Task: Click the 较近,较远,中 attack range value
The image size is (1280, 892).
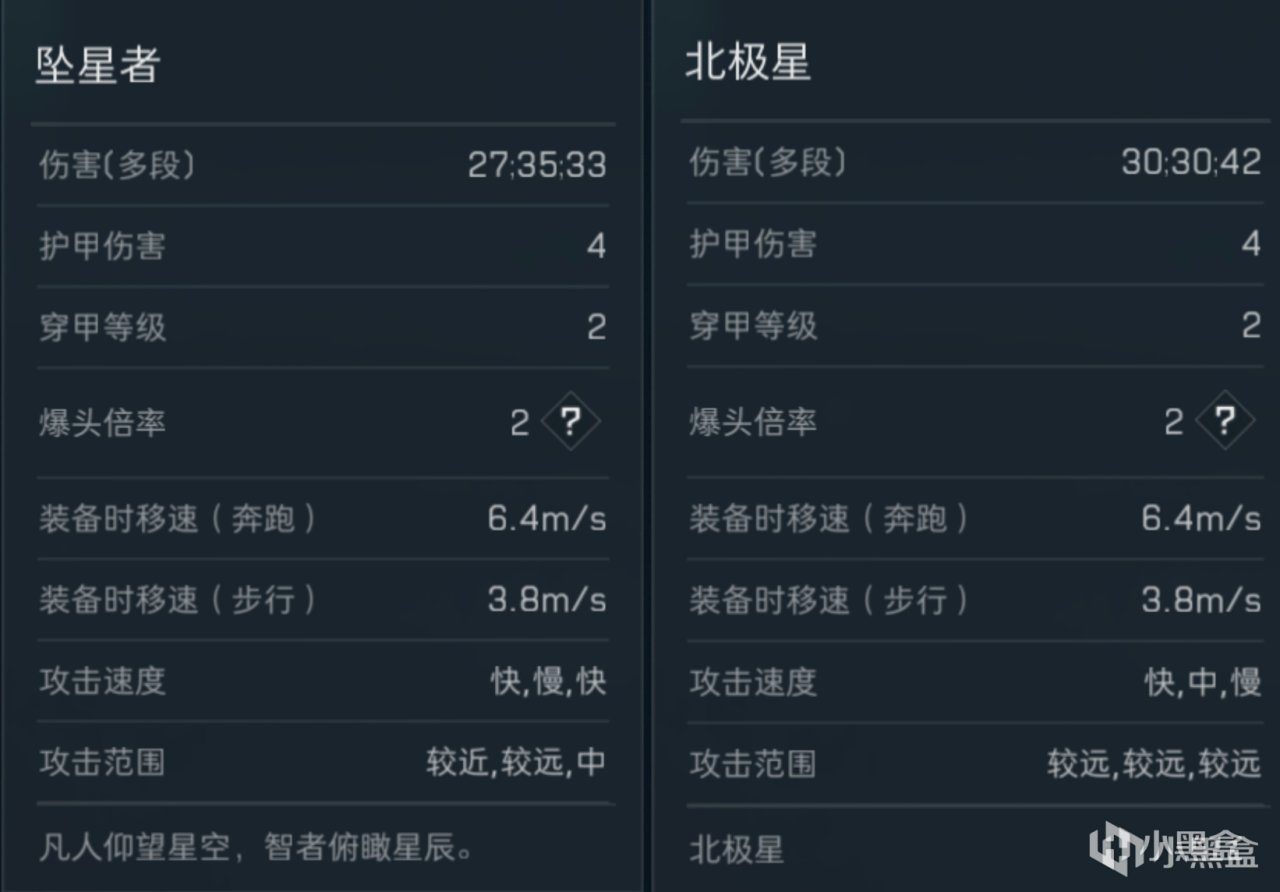Action: (516, 762)
